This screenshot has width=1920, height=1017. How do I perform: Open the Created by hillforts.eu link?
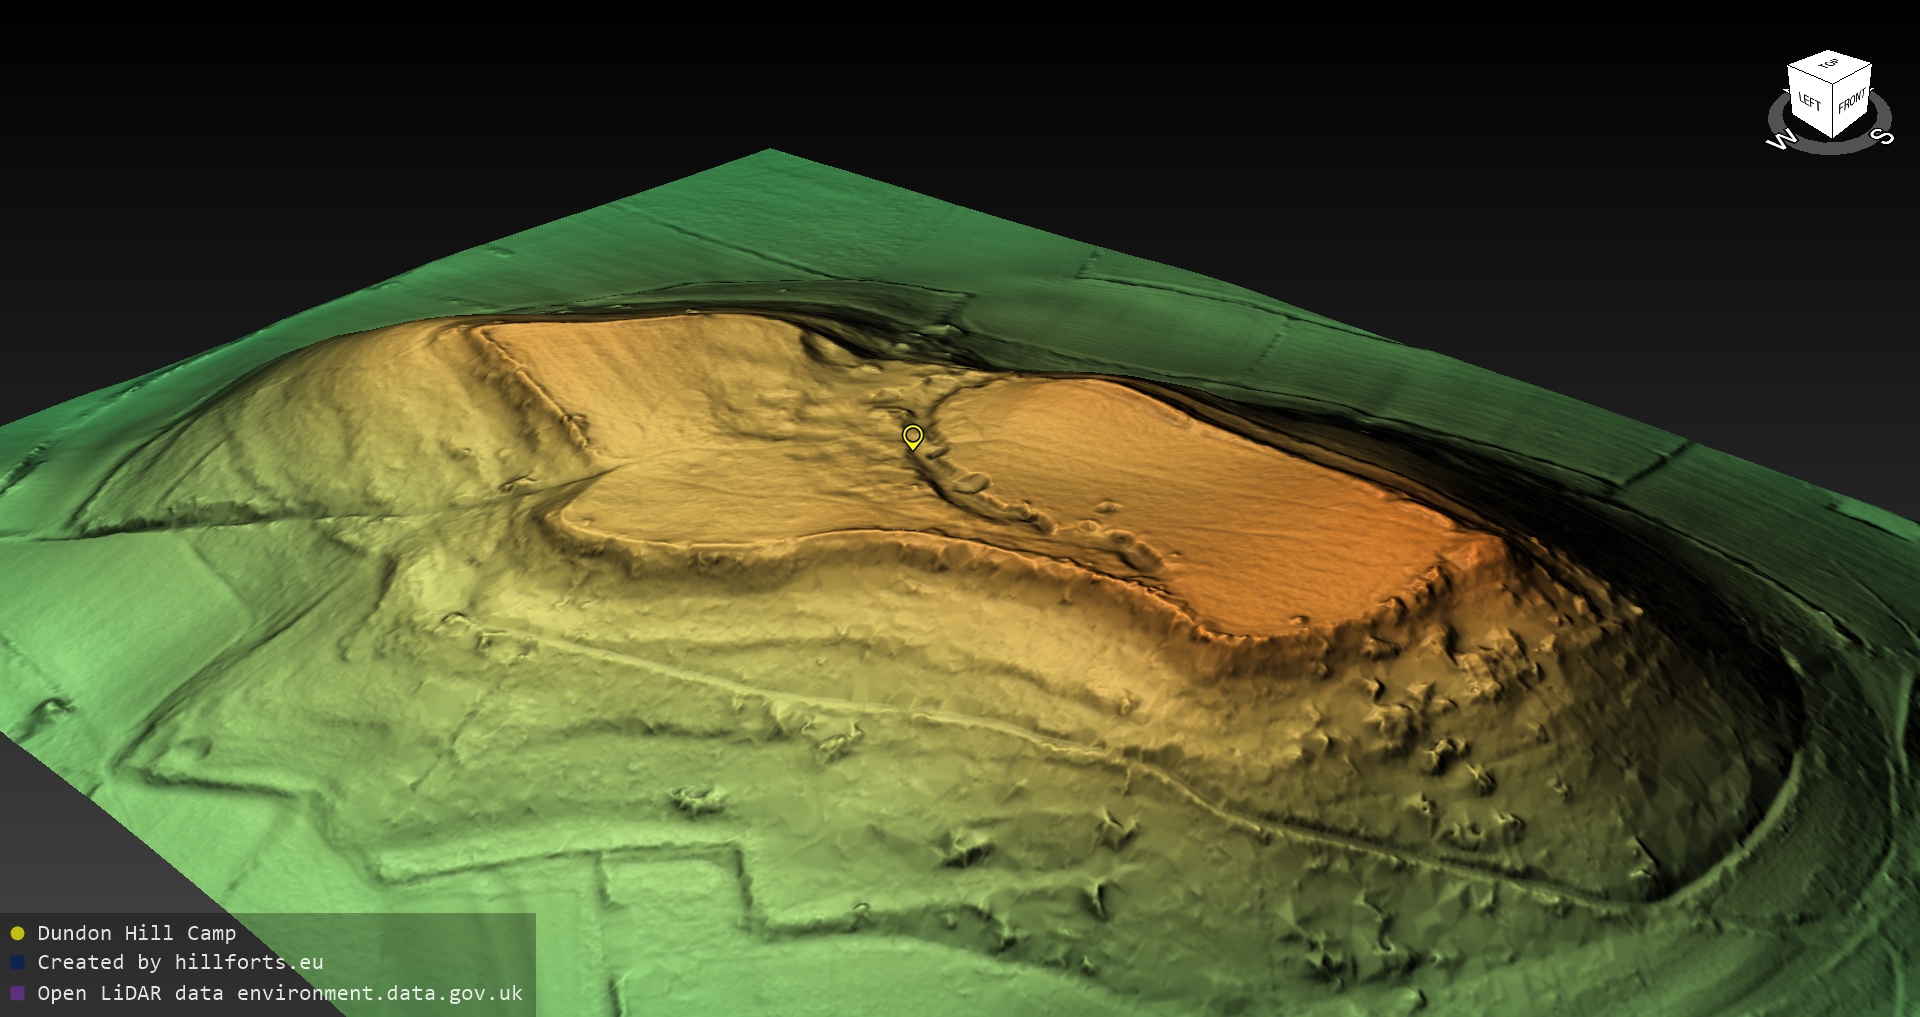180,962
